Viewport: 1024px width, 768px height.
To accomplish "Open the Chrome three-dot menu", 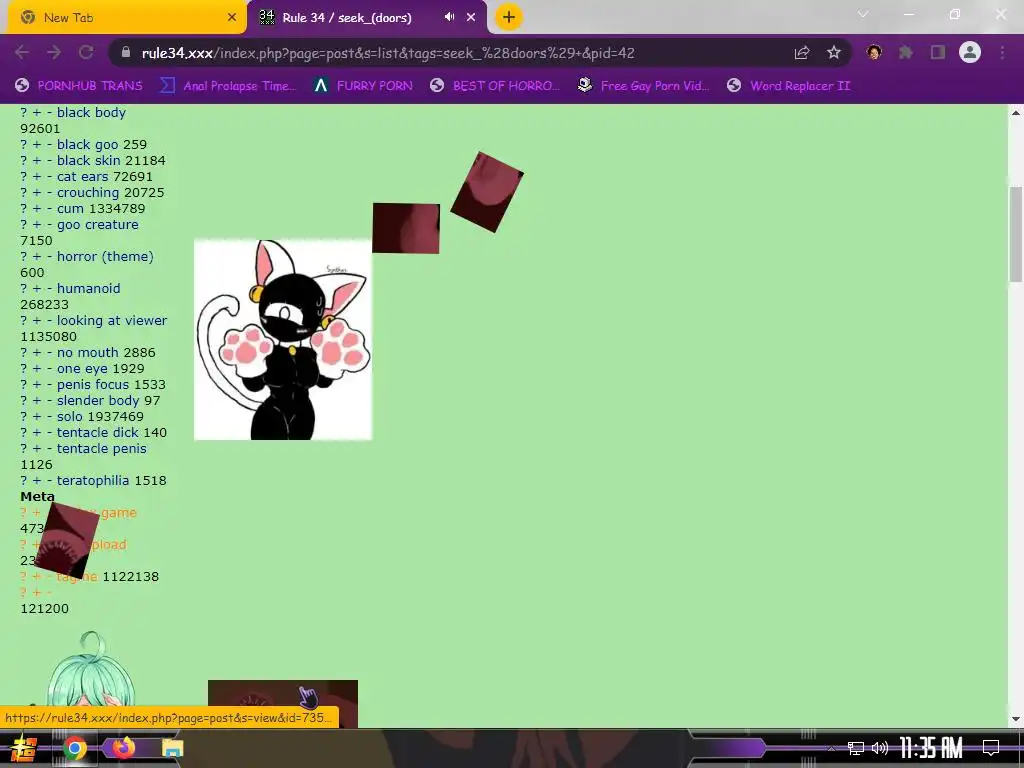I will [x=1002, y=52].
